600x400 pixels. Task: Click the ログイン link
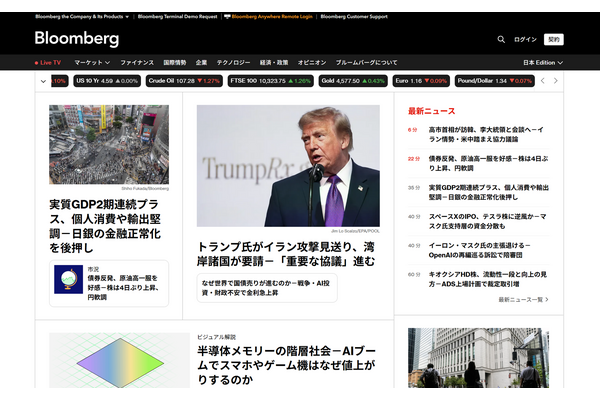(525, 39)
